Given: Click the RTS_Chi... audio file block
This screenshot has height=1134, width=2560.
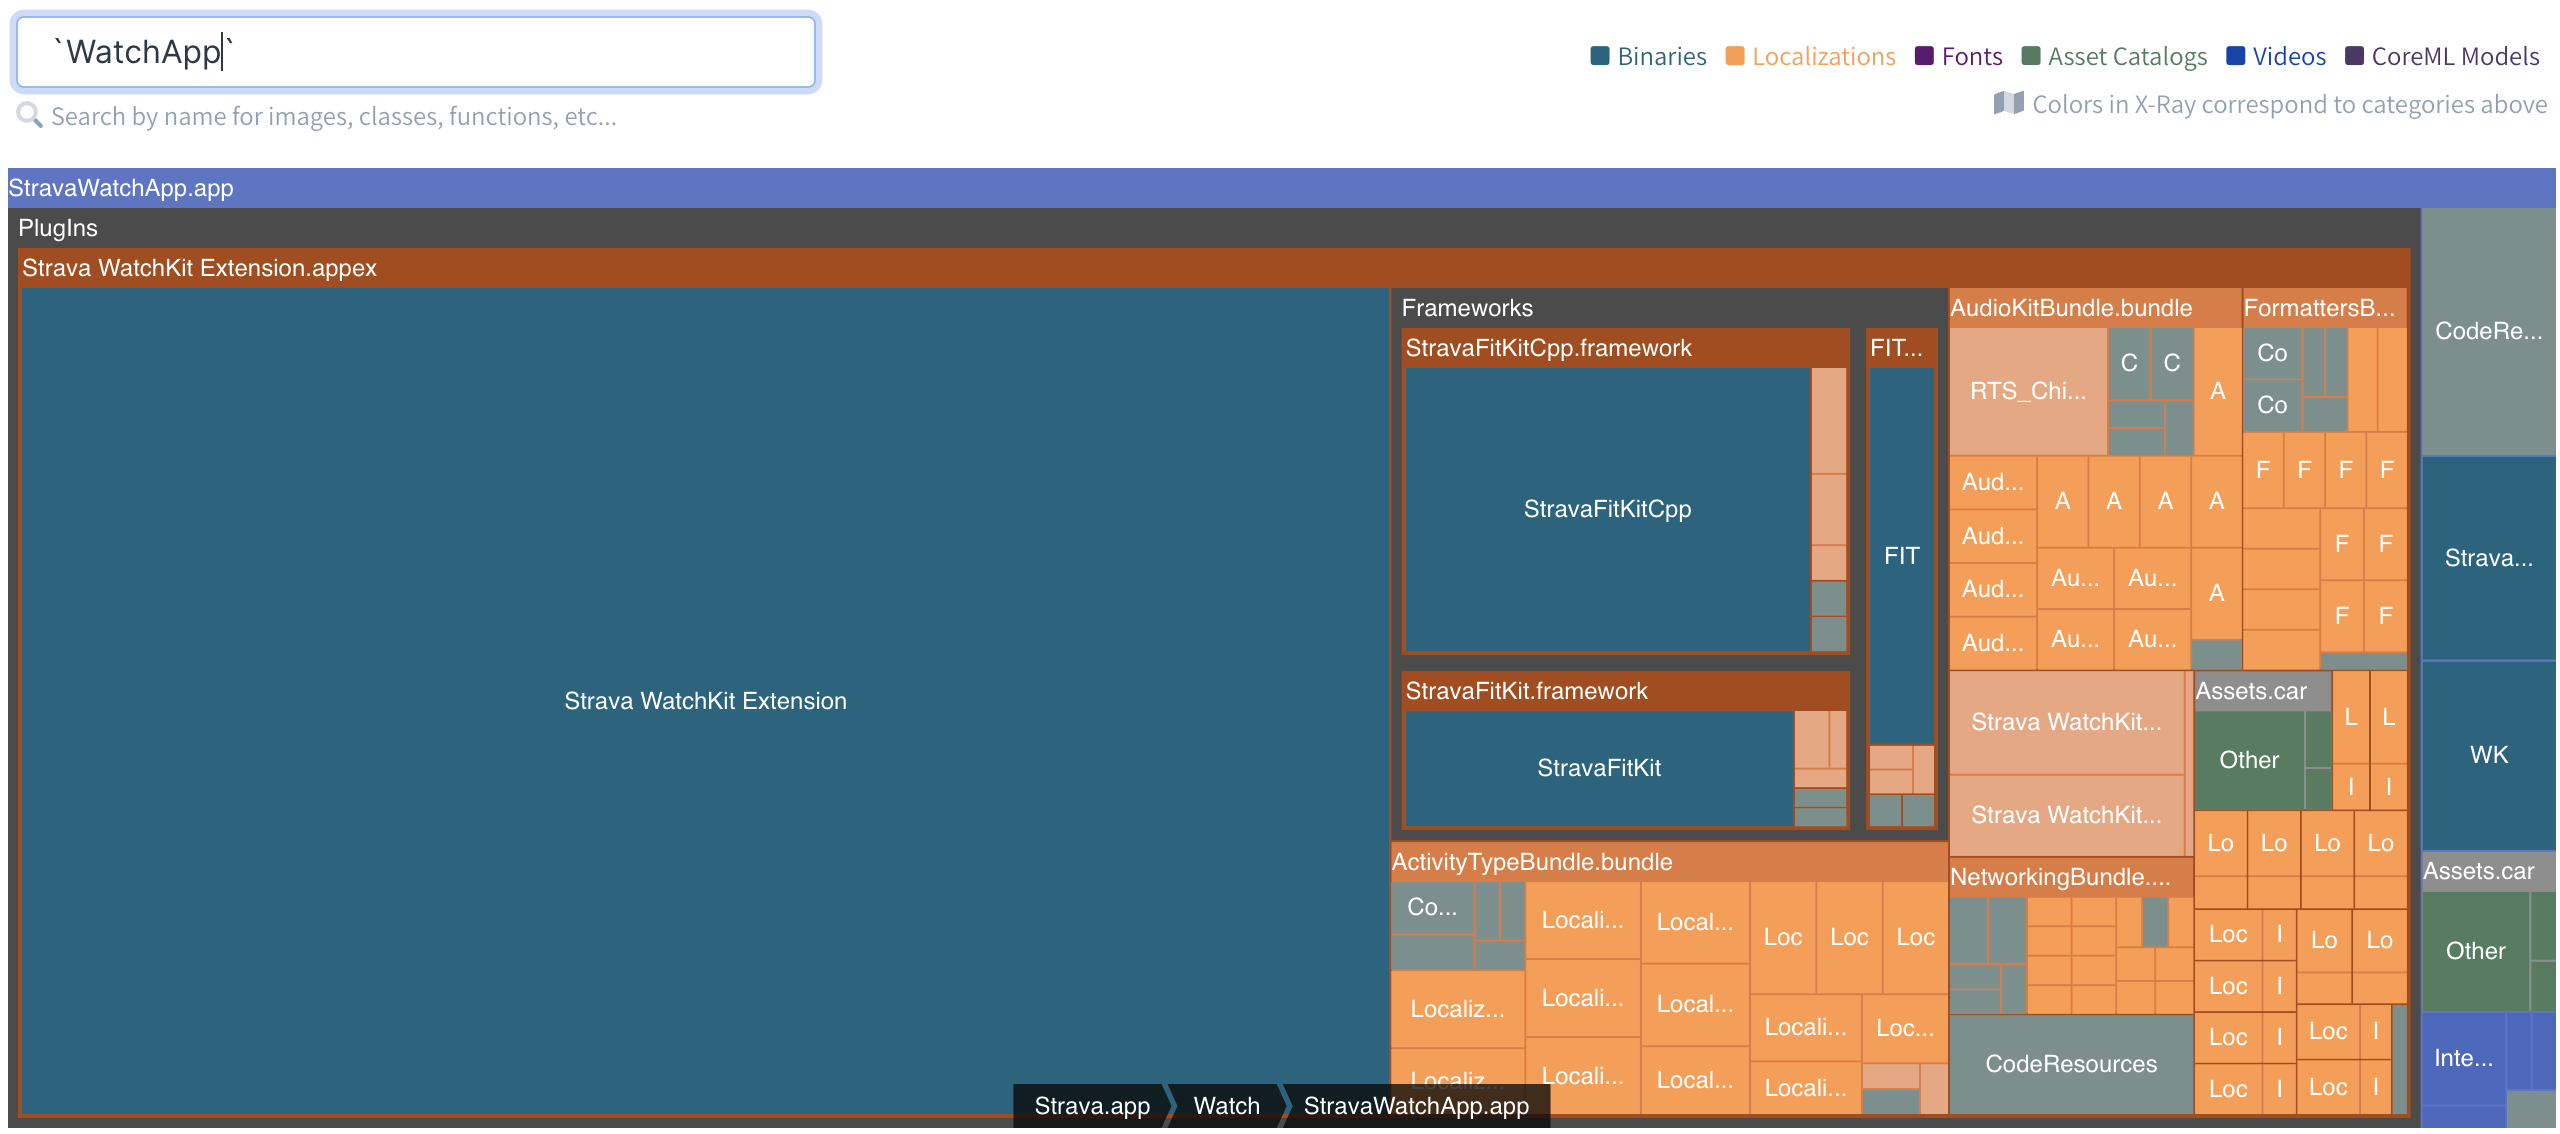Looking at the screenshot, I should tap(2027, 391).
